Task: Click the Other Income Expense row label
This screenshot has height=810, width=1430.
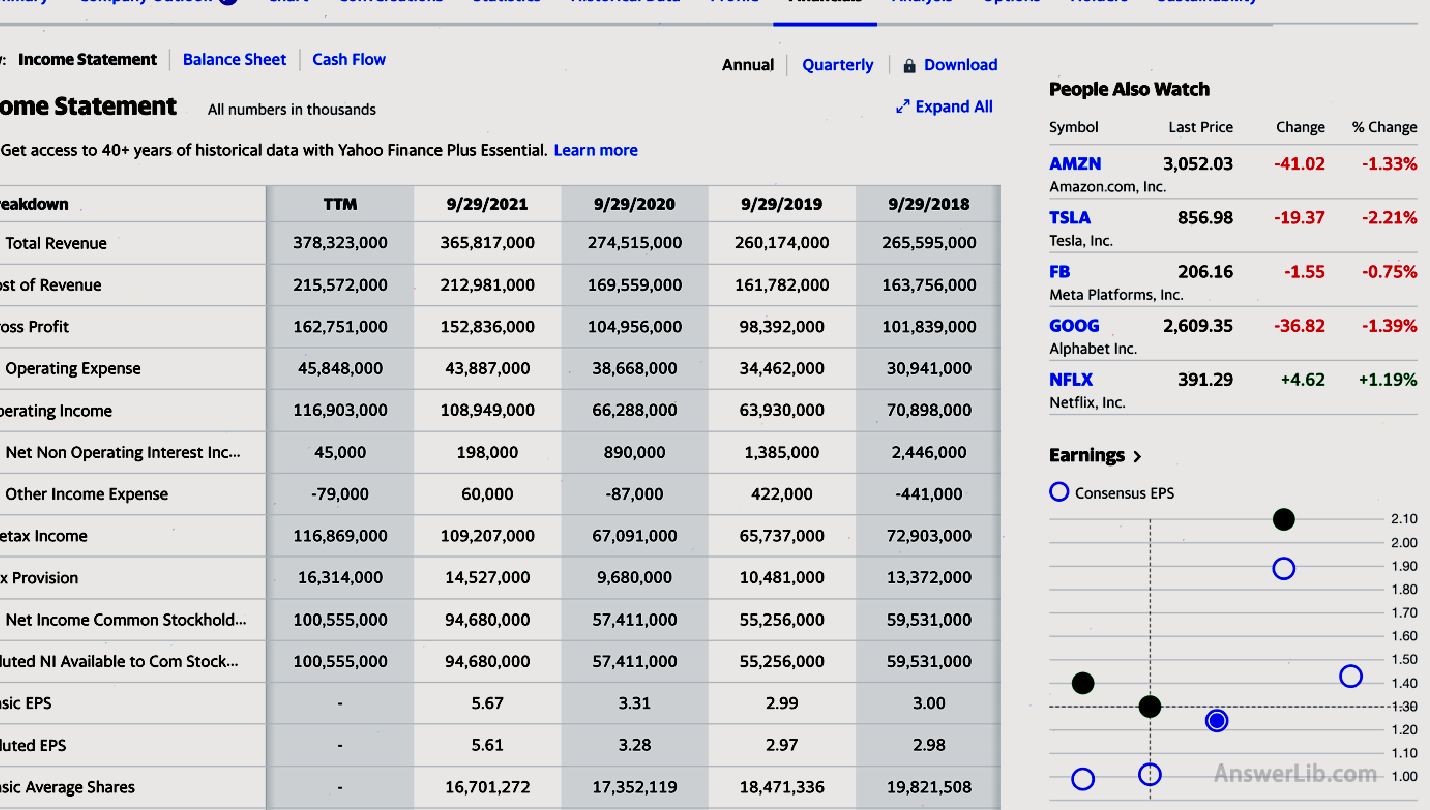Action: pos(87,495)
